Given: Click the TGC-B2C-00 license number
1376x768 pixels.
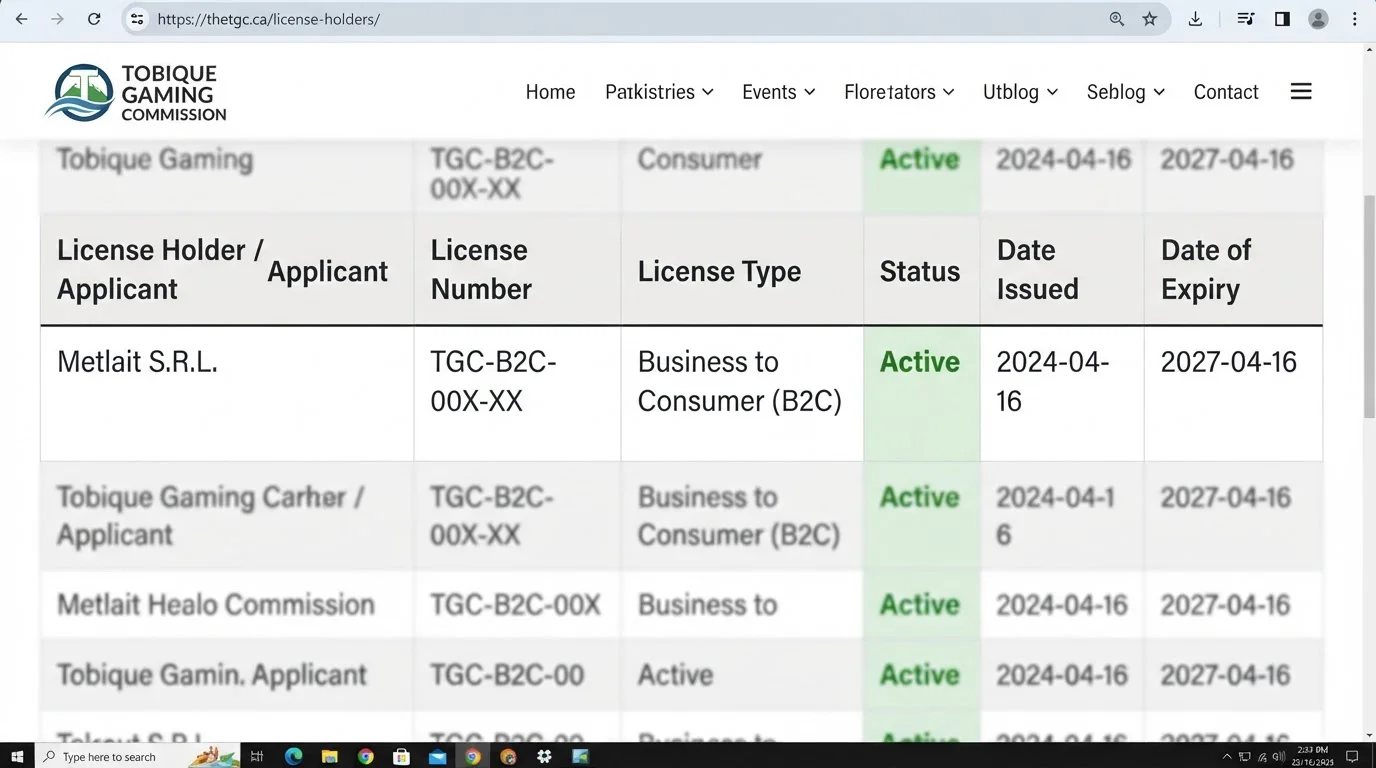Looking at the screenshot, I should 507,675.
